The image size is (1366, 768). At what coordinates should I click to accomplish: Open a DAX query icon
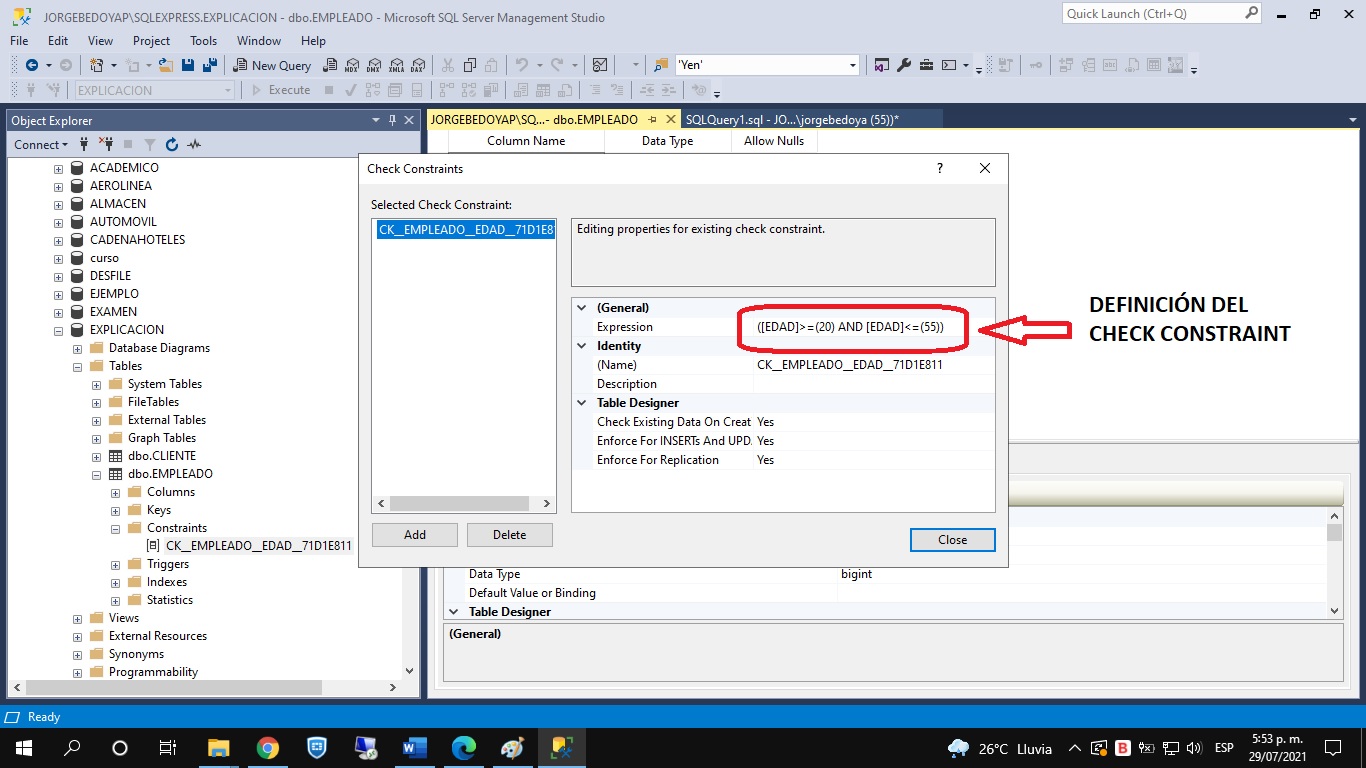tap(417, 65)
